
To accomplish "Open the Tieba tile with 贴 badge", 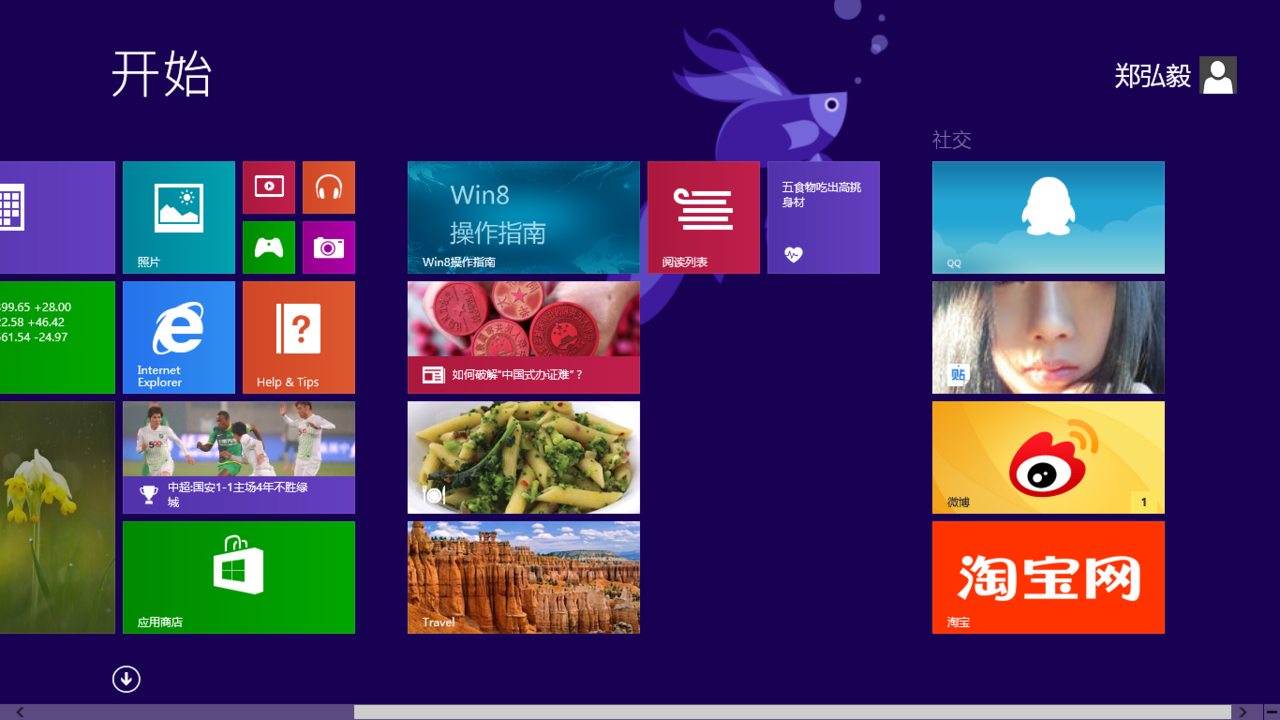I will click(x=1049, y=337).
